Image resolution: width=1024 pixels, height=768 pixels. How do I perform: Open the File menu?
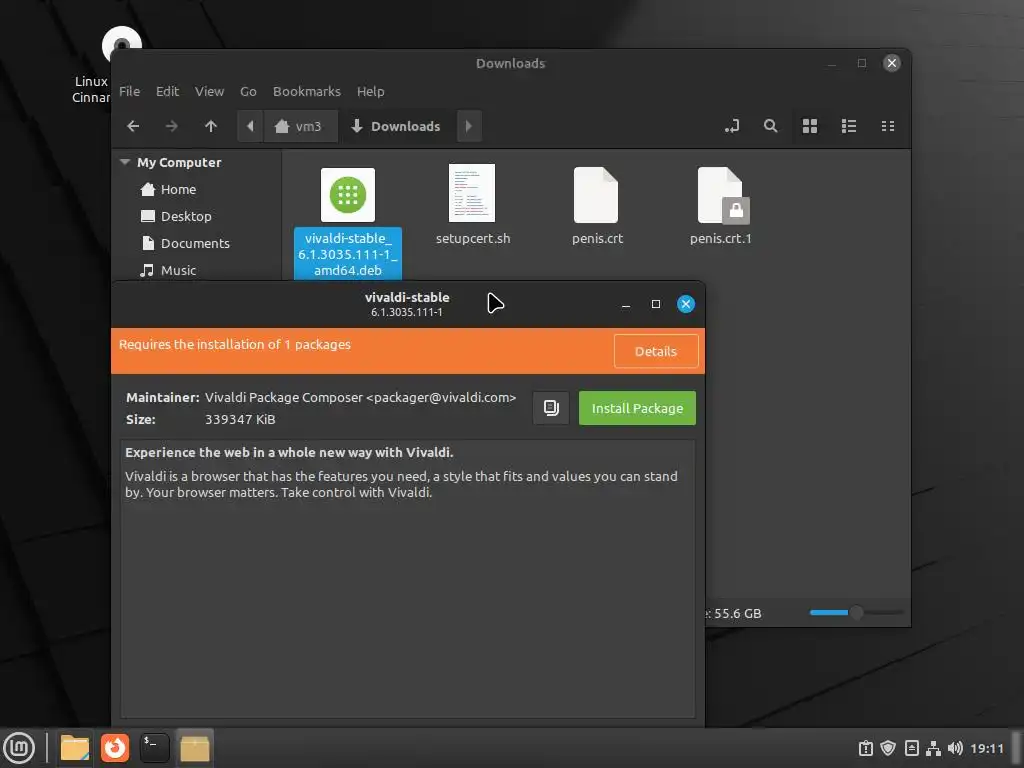click(129, 91)
